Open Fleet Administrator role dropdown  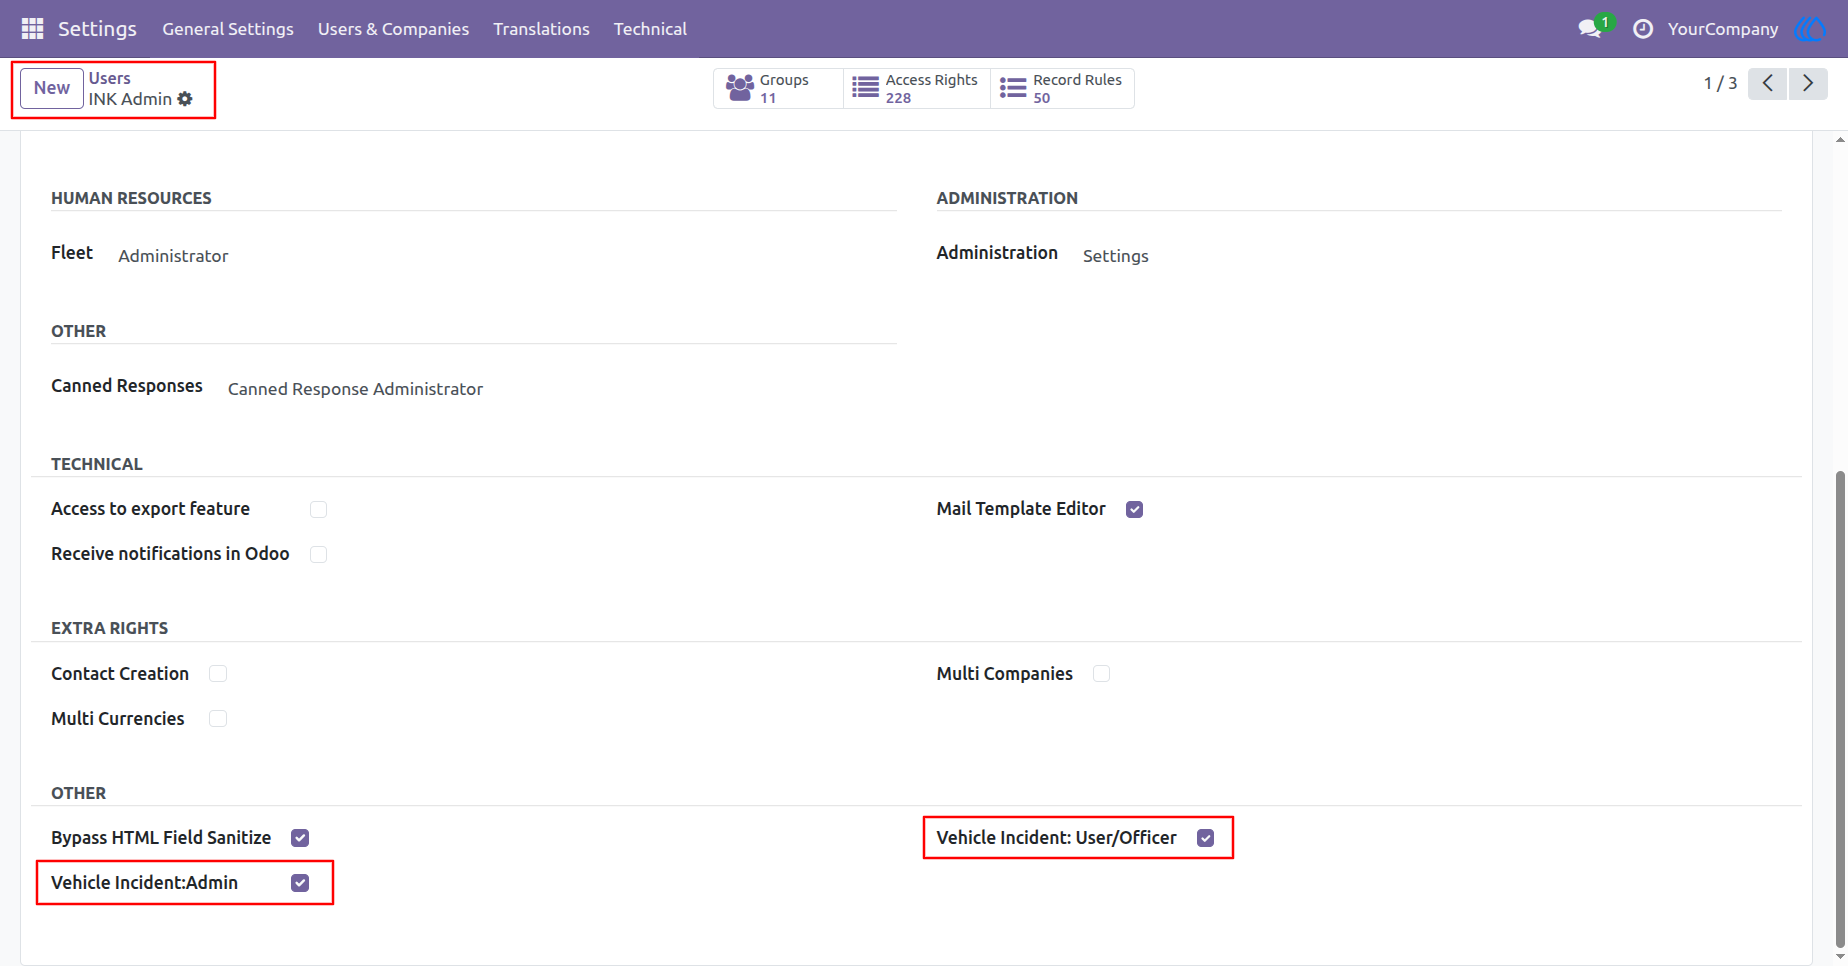pos(173,256)
